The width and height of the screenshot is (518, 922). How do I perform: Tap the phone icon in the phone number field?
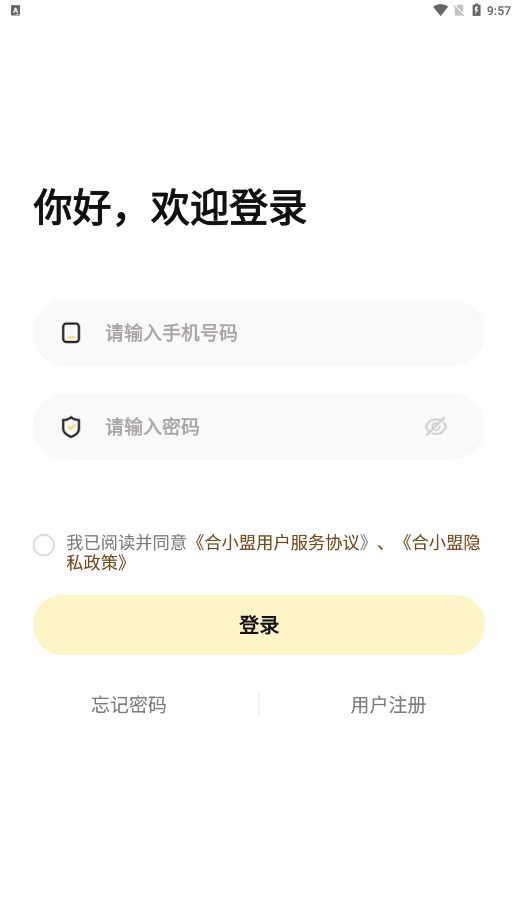point(71,333)
